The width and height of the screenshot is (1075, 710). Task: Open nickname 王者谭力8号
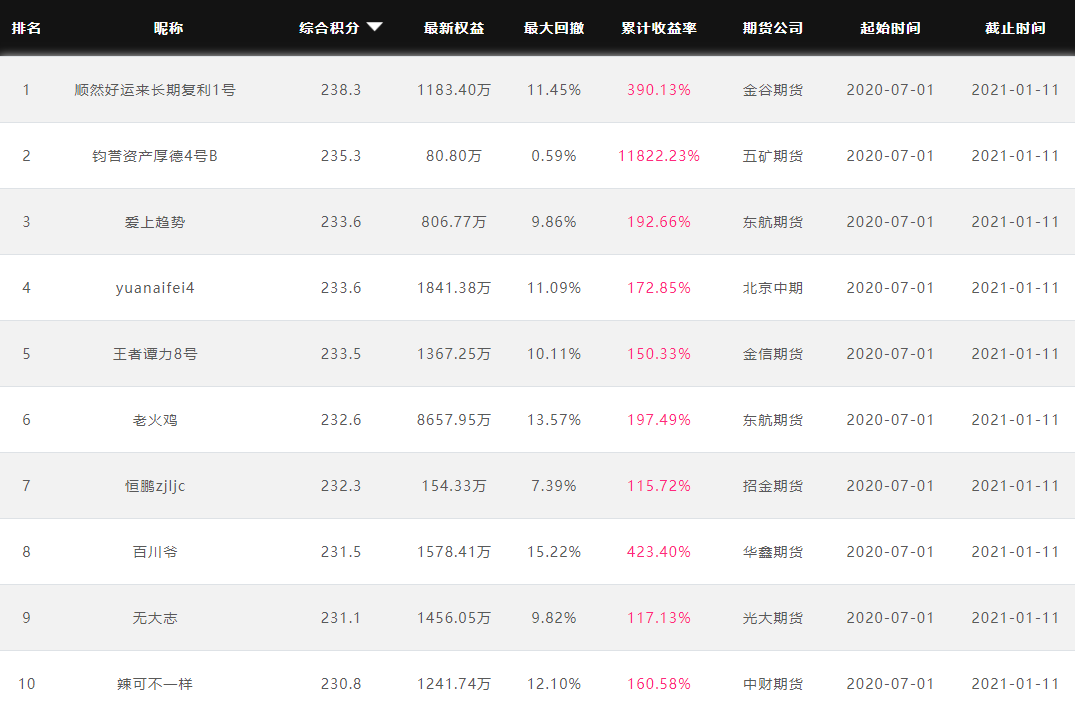point(155,354)
